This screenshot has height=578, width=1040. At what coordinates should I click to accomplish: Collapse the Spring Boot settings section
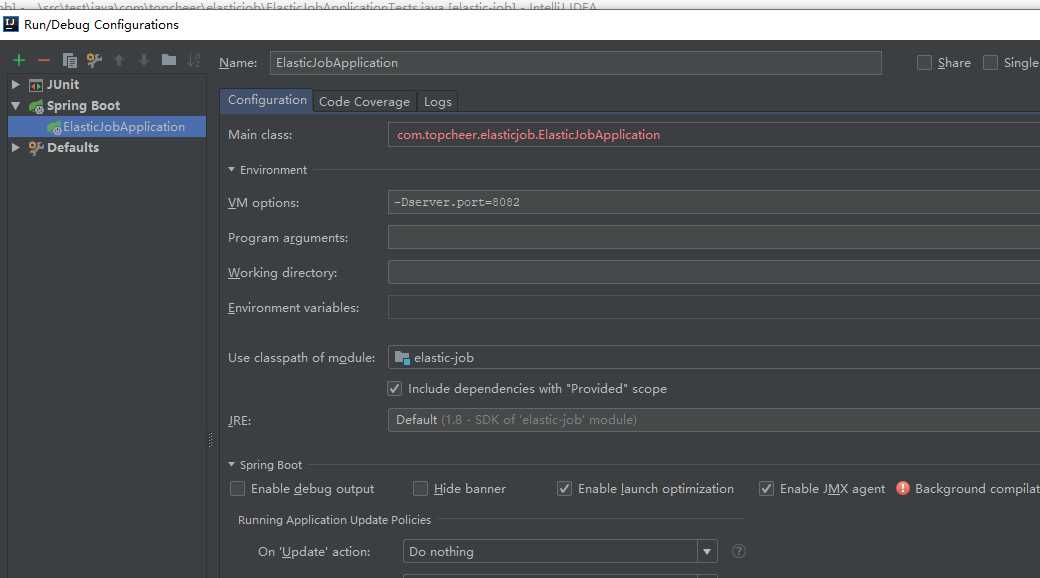[231, 465]
